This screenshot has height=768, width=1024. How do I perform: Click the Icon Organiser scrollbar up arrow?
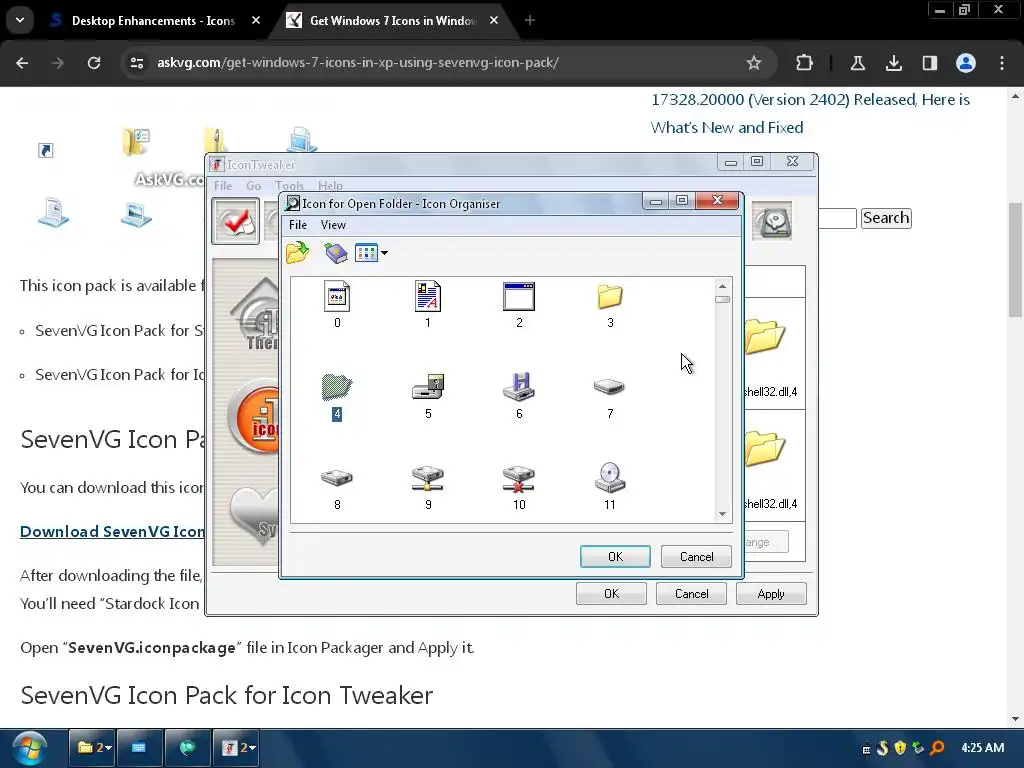pos(722,286)
